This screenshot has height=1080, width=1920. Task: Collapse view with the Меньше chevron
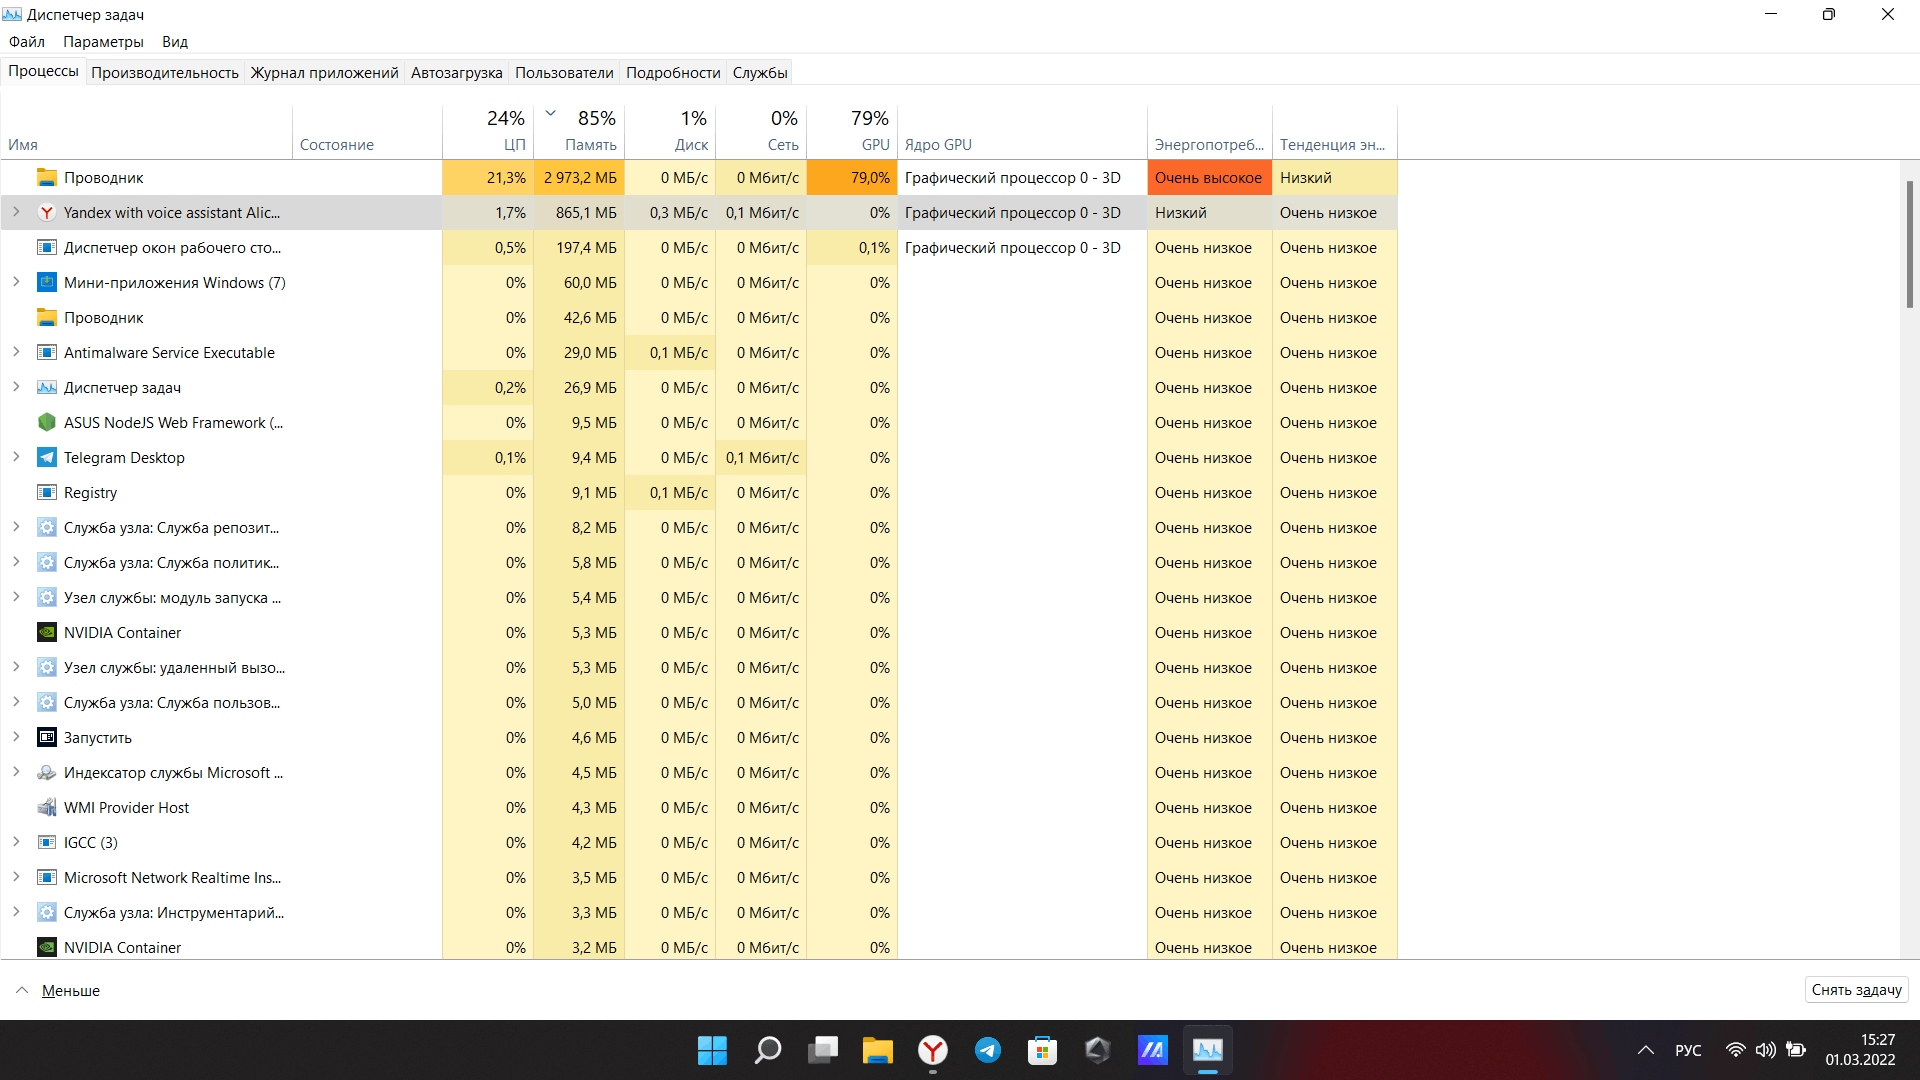22,990
